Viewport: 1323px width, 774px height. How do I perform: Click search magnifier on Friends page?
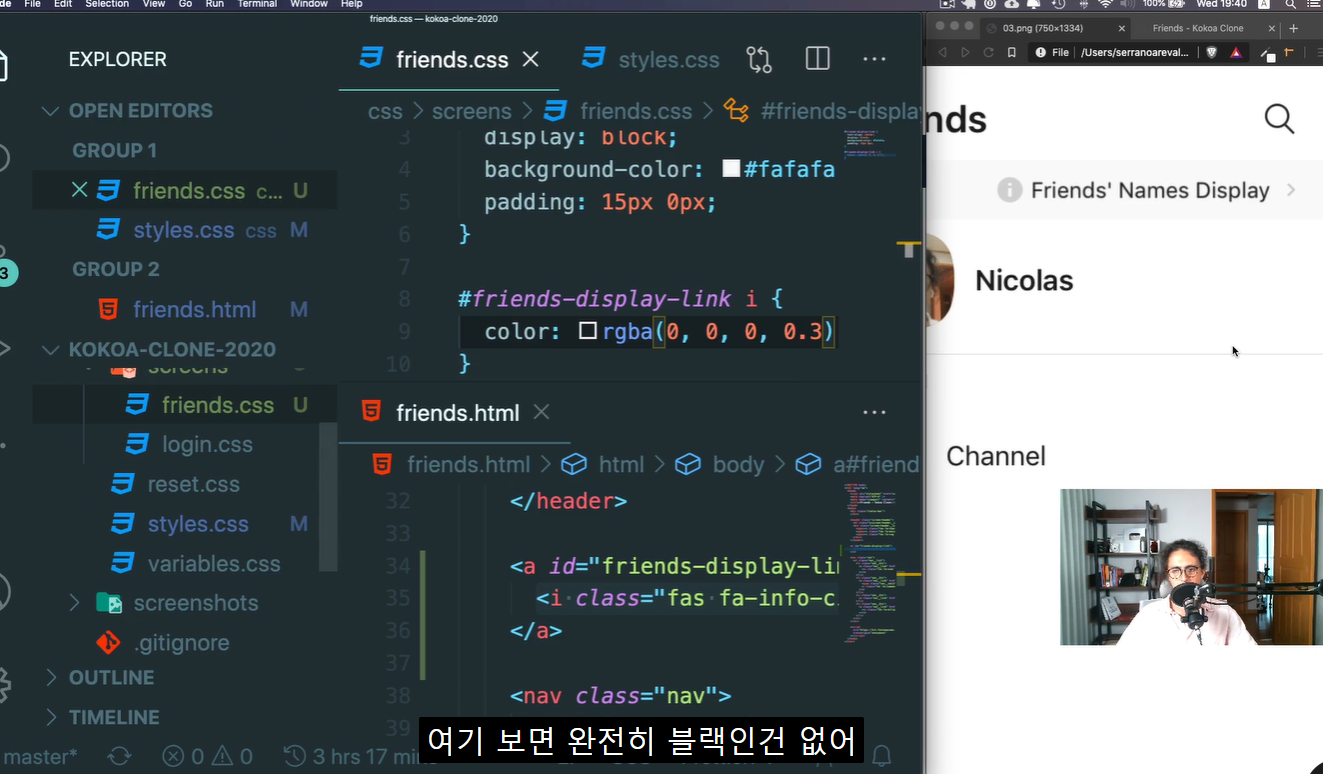coord(1279,119)
